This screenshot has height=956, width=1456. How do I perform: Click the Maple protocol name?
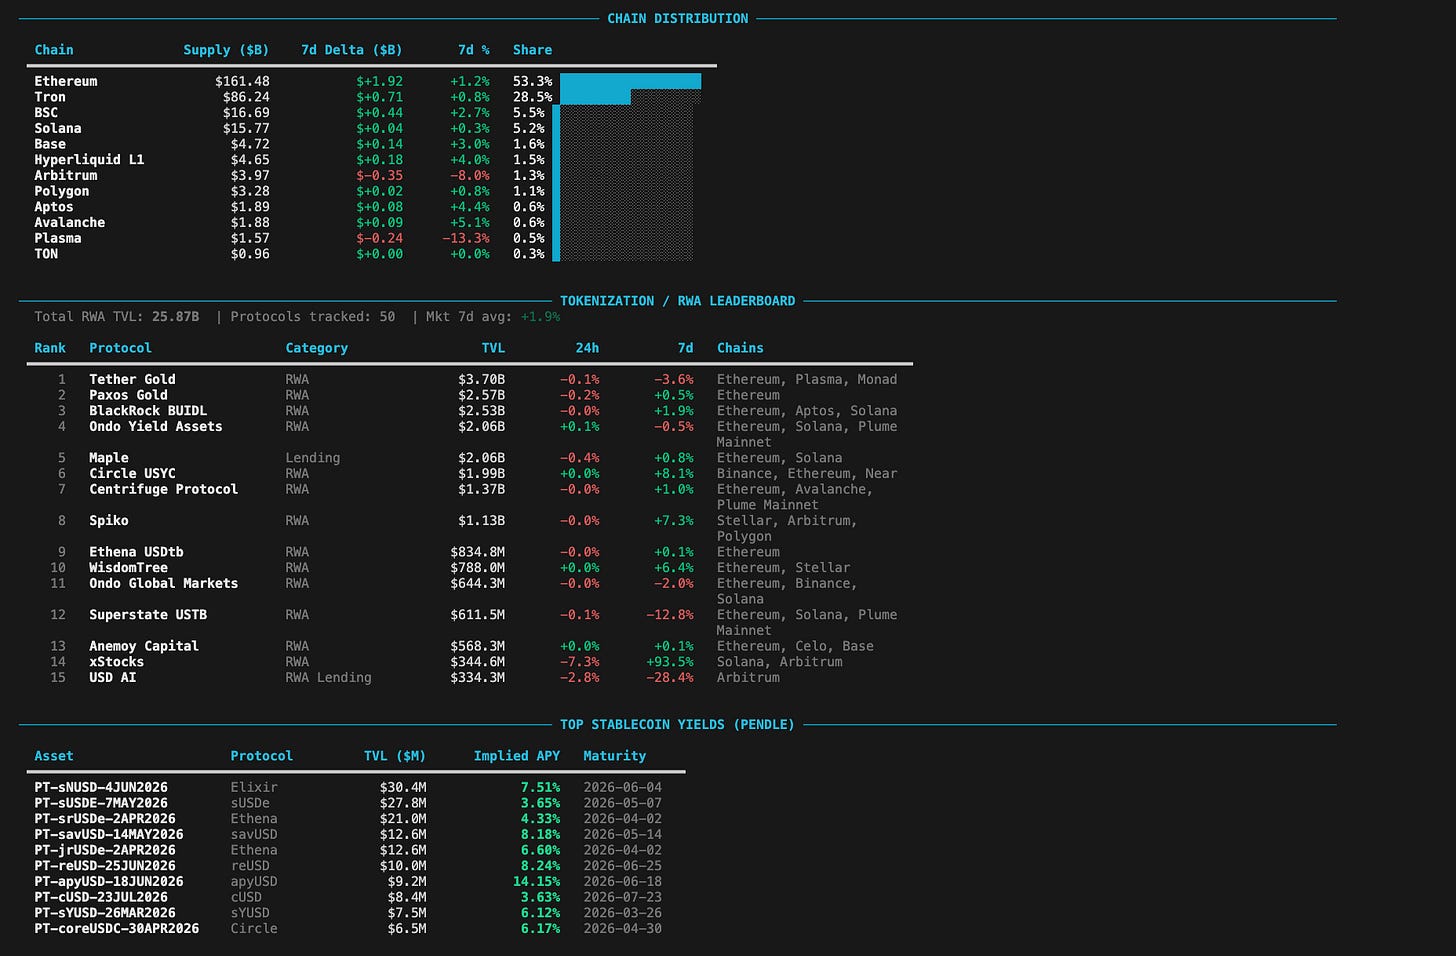pyautogui.click(x=109, y=458)
